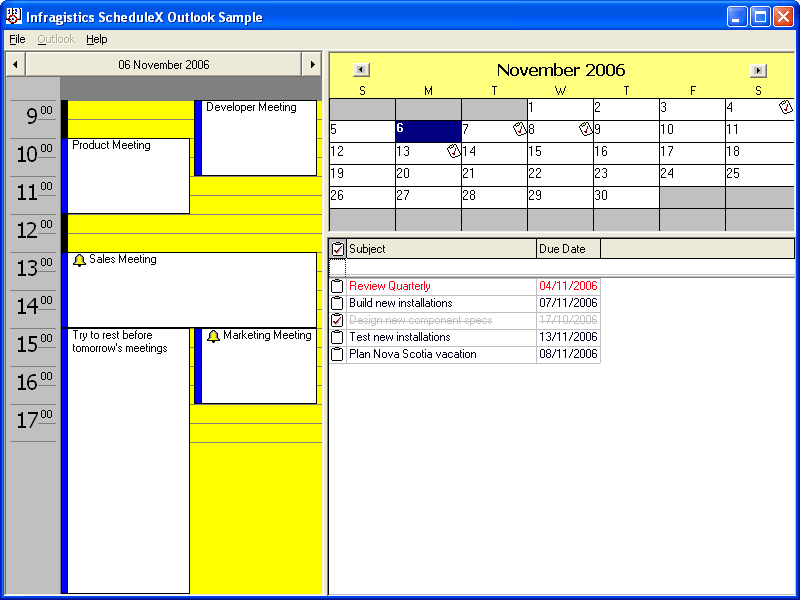The image size is (800, 600).
Task: Click the app icon in the title bar
Action: (x=14, y=16)
